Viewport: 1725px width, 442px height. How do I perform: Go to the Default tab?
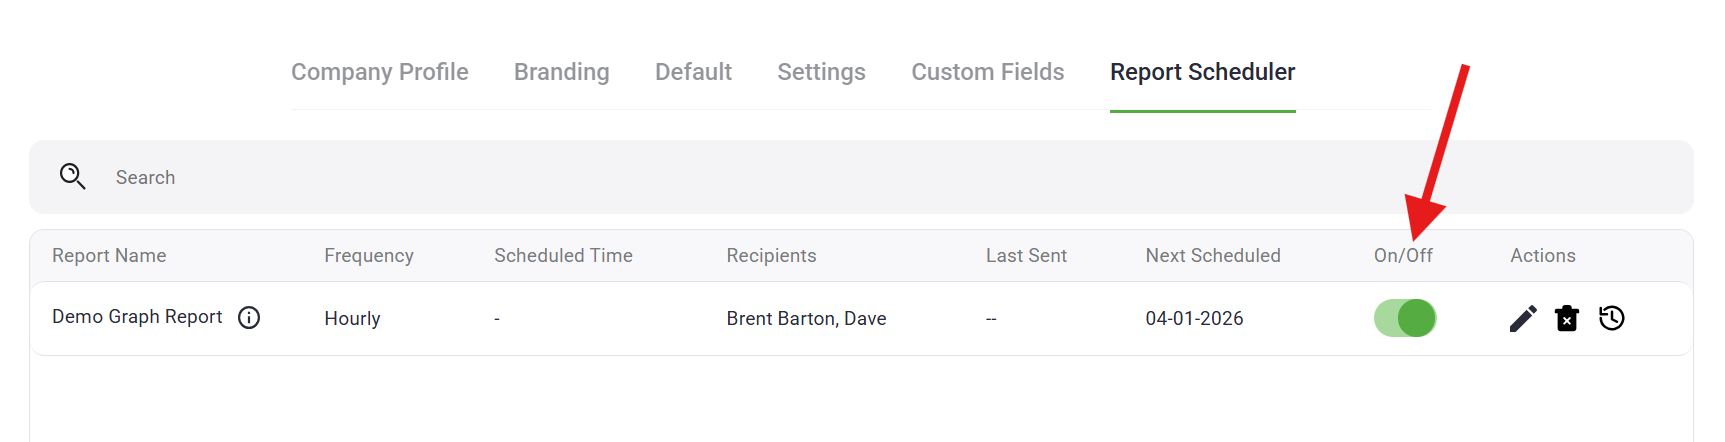[x=693, y=72]
